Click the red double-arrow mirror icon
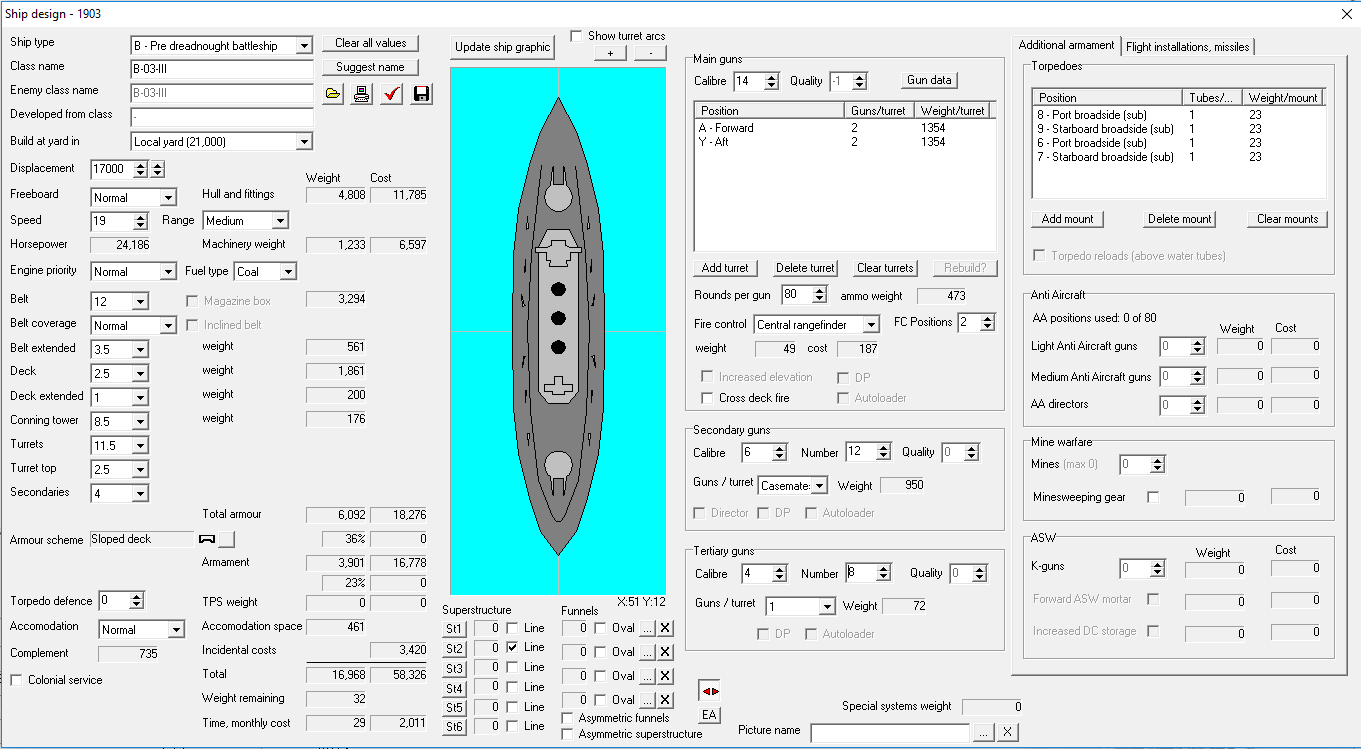 tap(709, 691)
